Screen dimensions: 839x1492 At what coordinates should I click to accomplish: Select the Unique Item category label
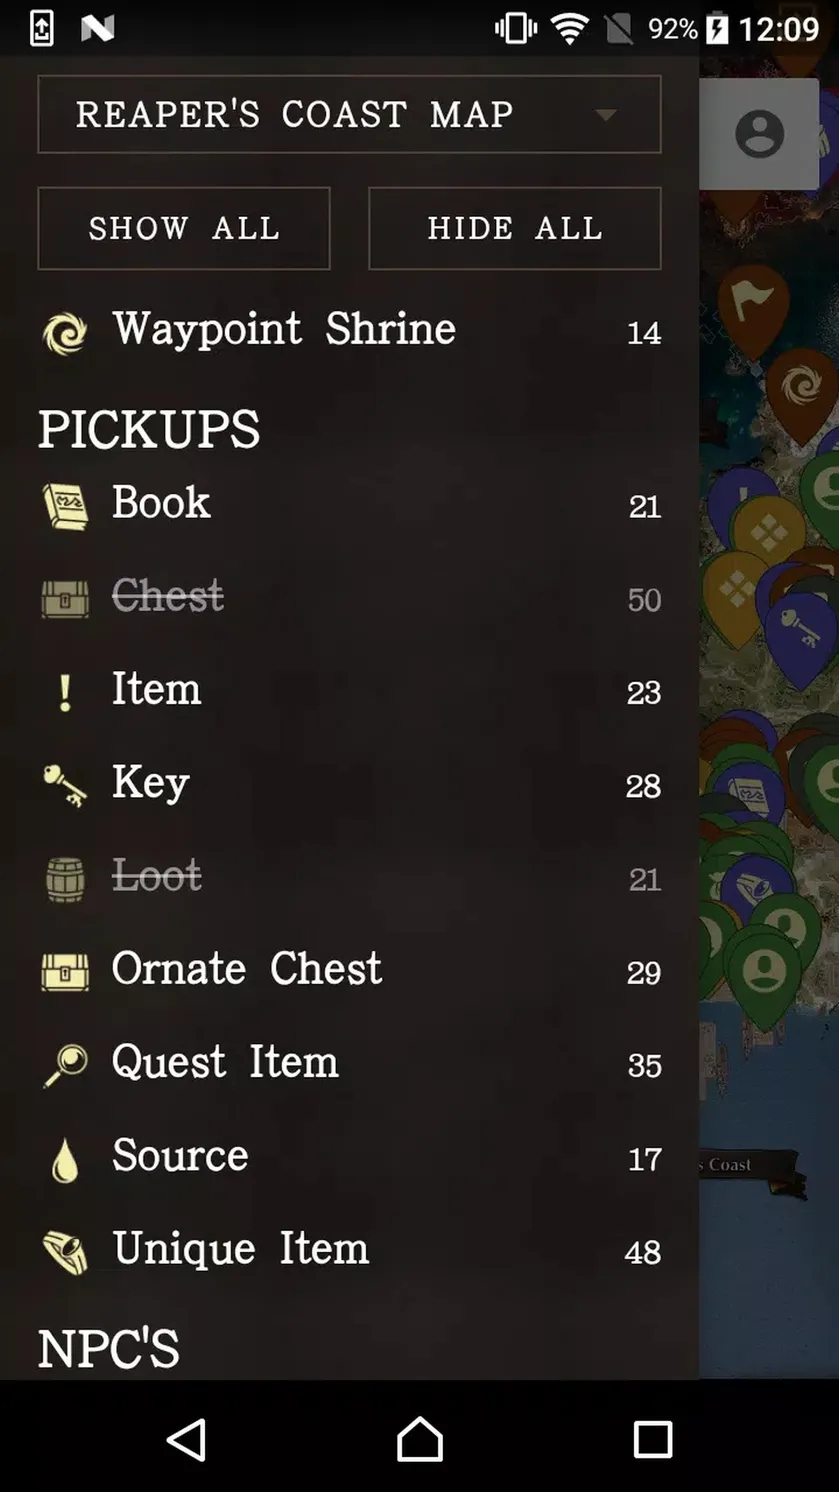click(x=241, y=1249)
